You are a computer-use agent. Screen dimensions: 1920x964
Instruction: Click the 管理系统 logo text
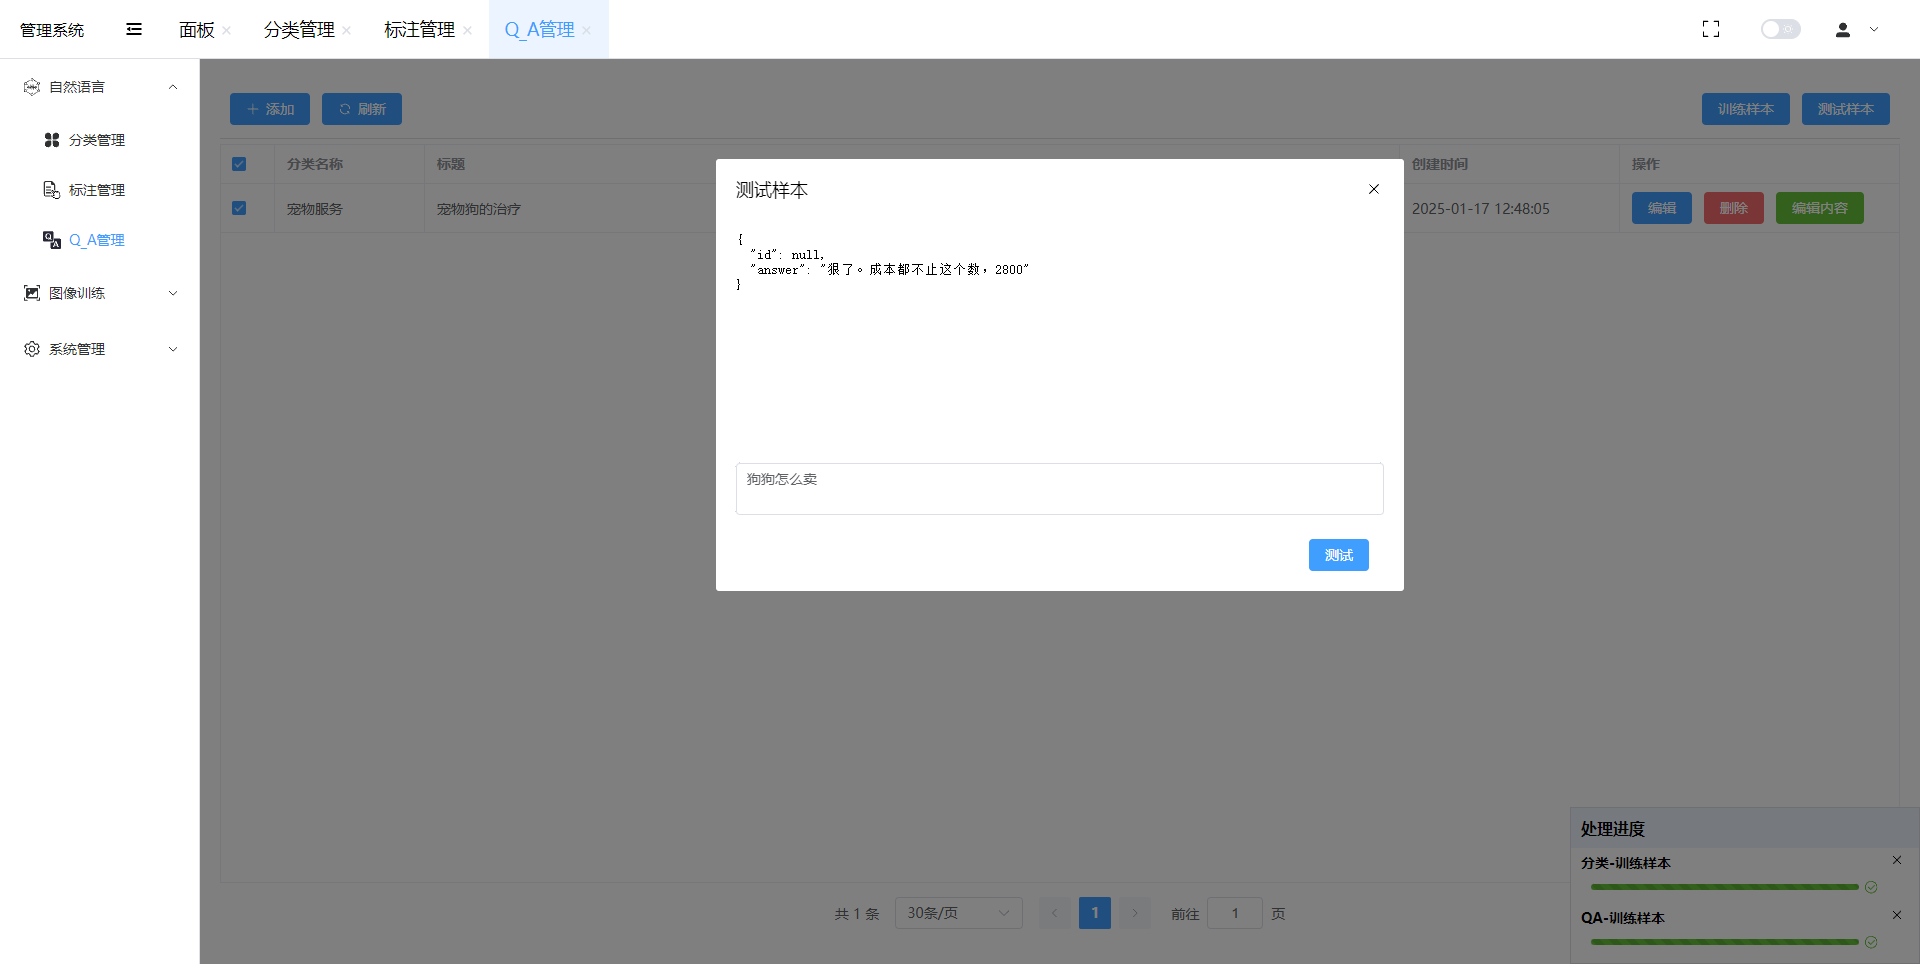point(52,30)
